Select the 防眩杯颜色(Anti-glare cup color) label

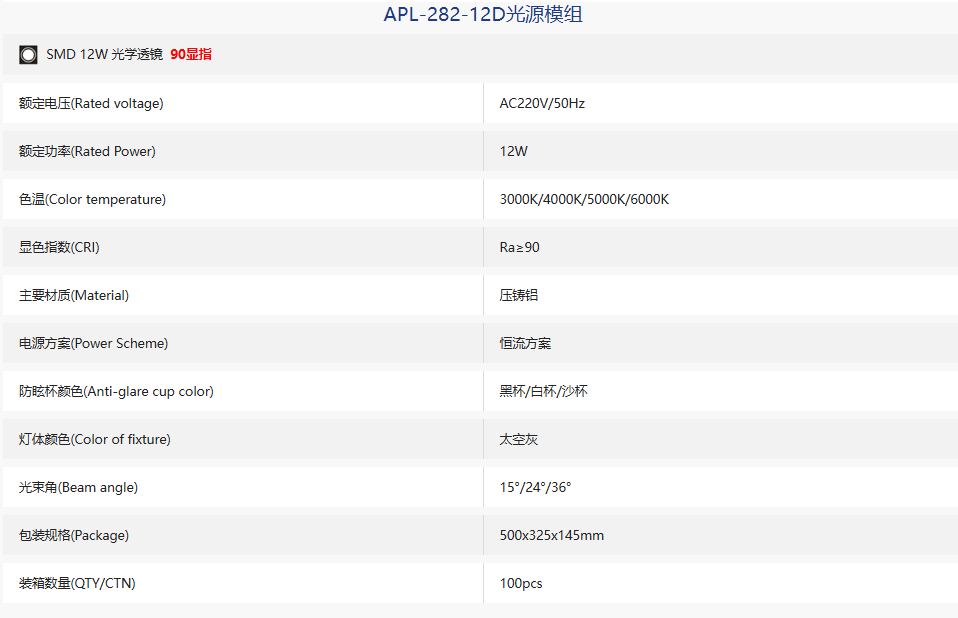tap(116, 391)
